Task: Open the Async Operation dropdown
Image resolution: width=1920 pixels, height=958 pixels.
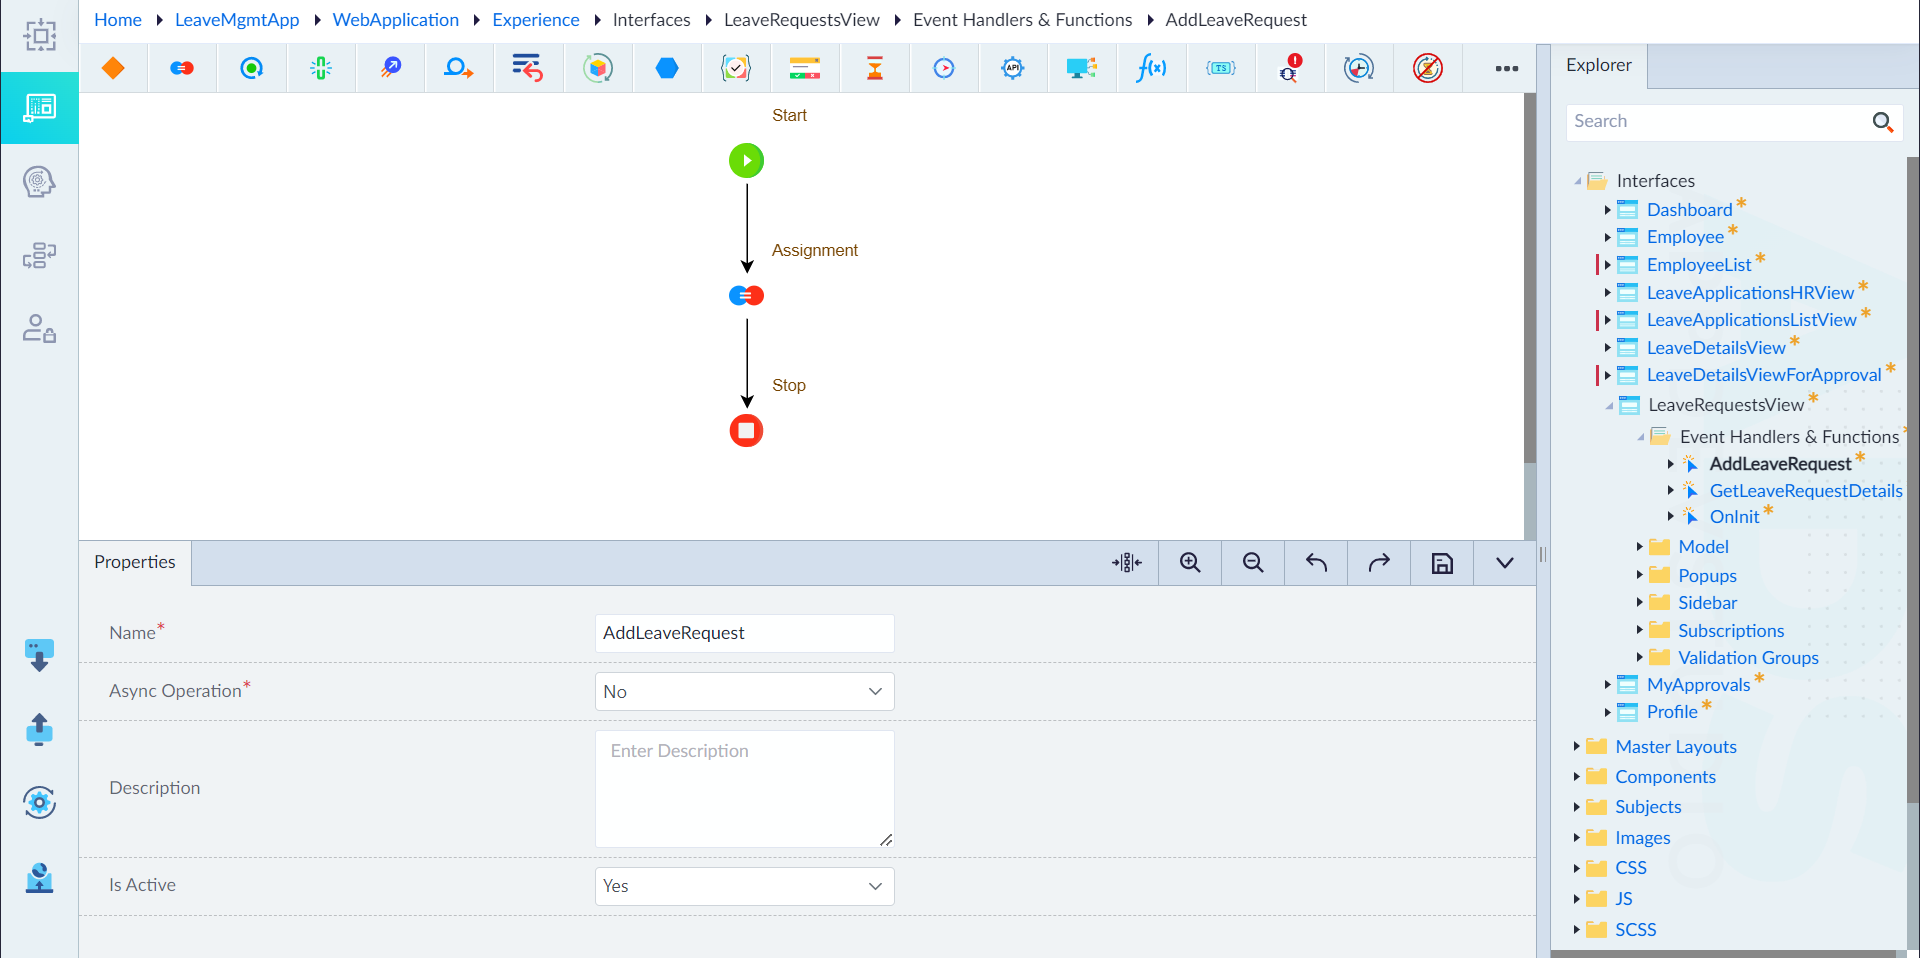Action: (x=744, y=691)
